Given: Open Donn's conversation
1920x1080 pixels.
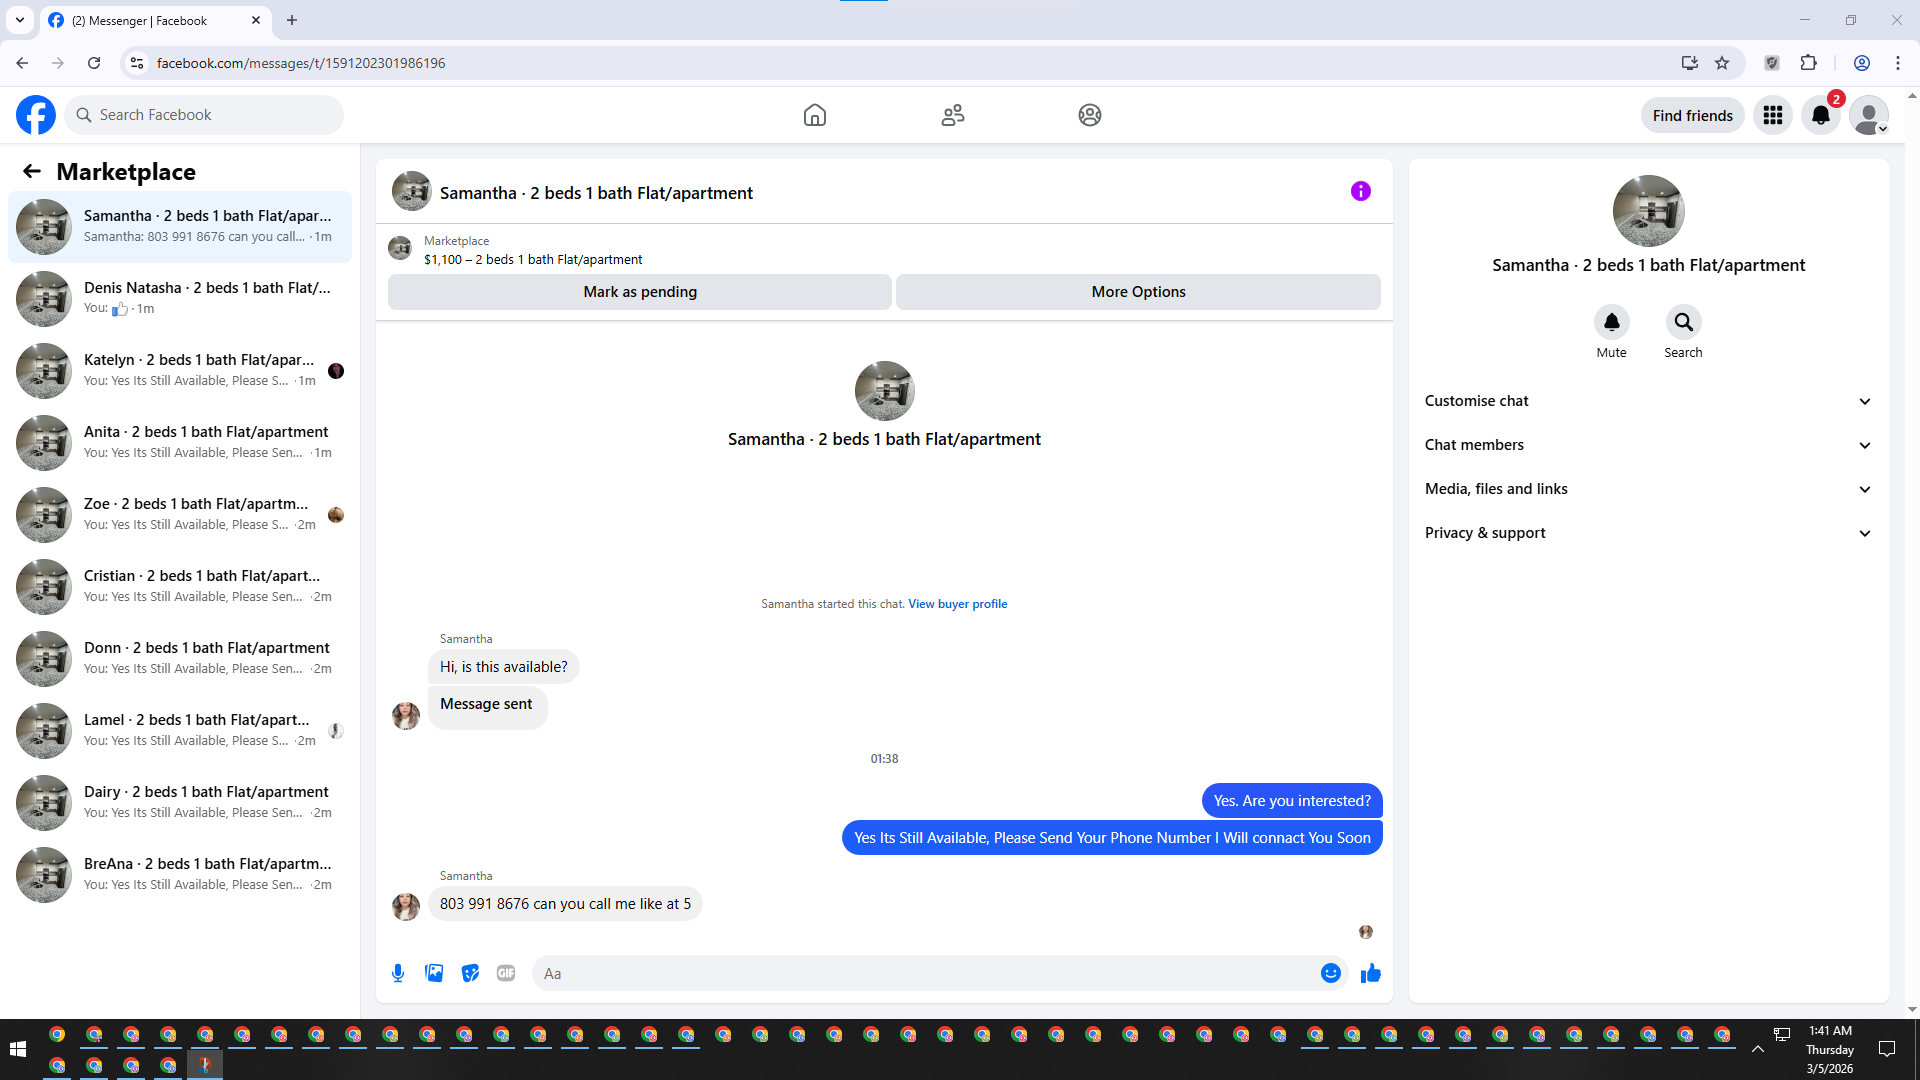Looking at the screenshot, I should (180, 659).
